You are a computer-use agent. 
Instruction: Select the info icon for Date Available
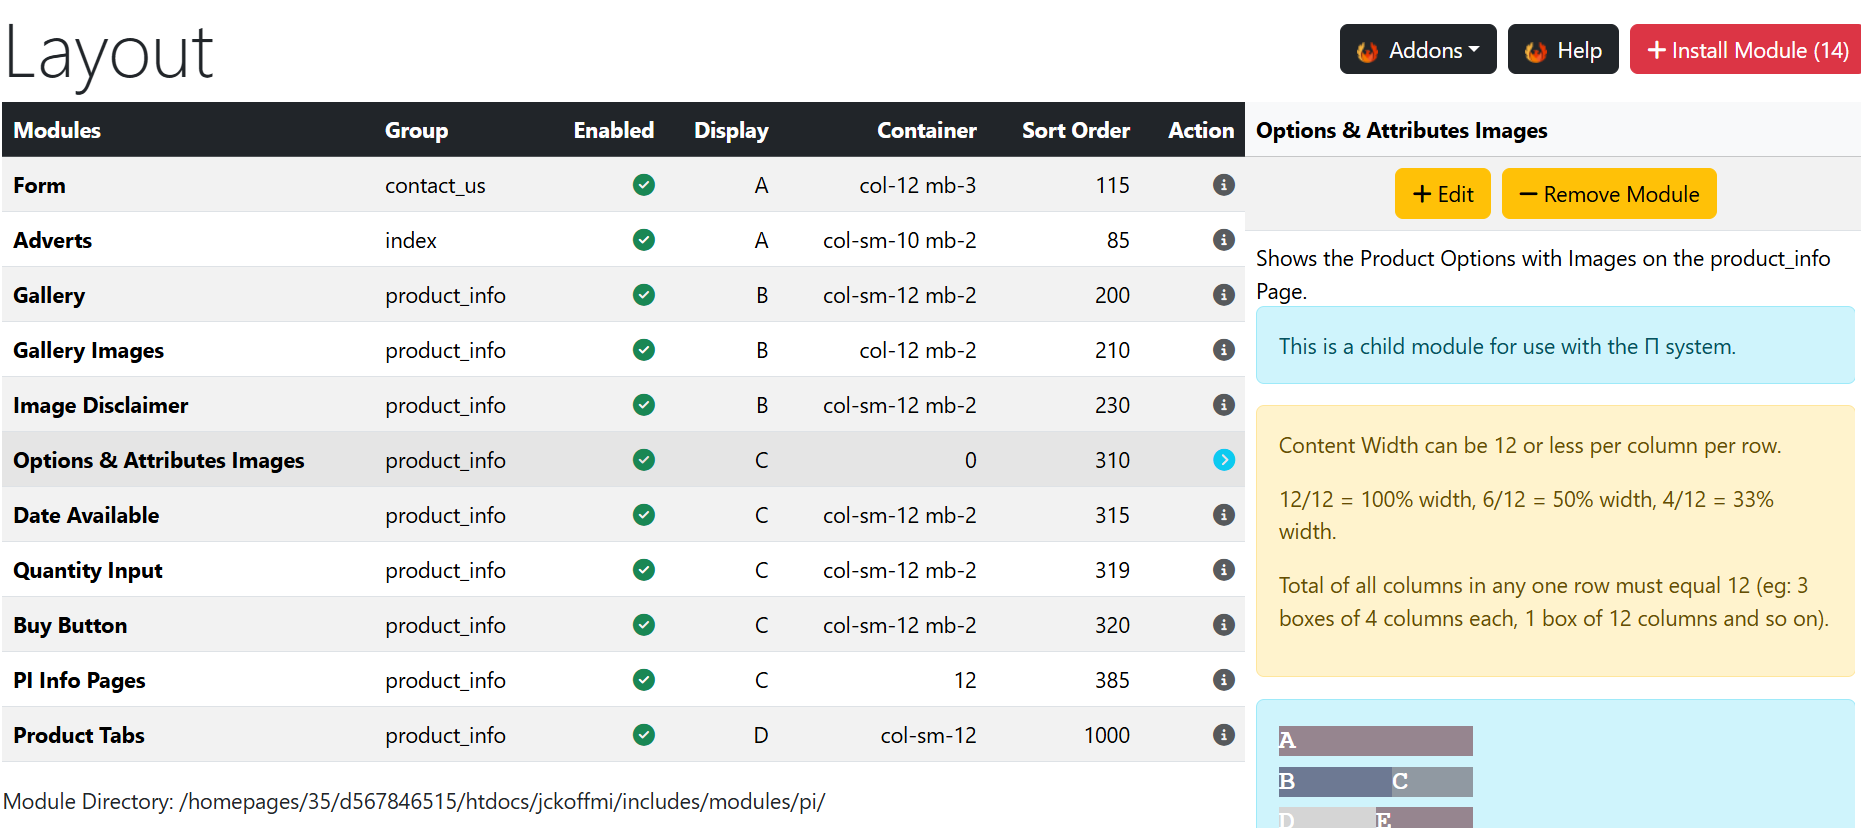(1223, 515)
